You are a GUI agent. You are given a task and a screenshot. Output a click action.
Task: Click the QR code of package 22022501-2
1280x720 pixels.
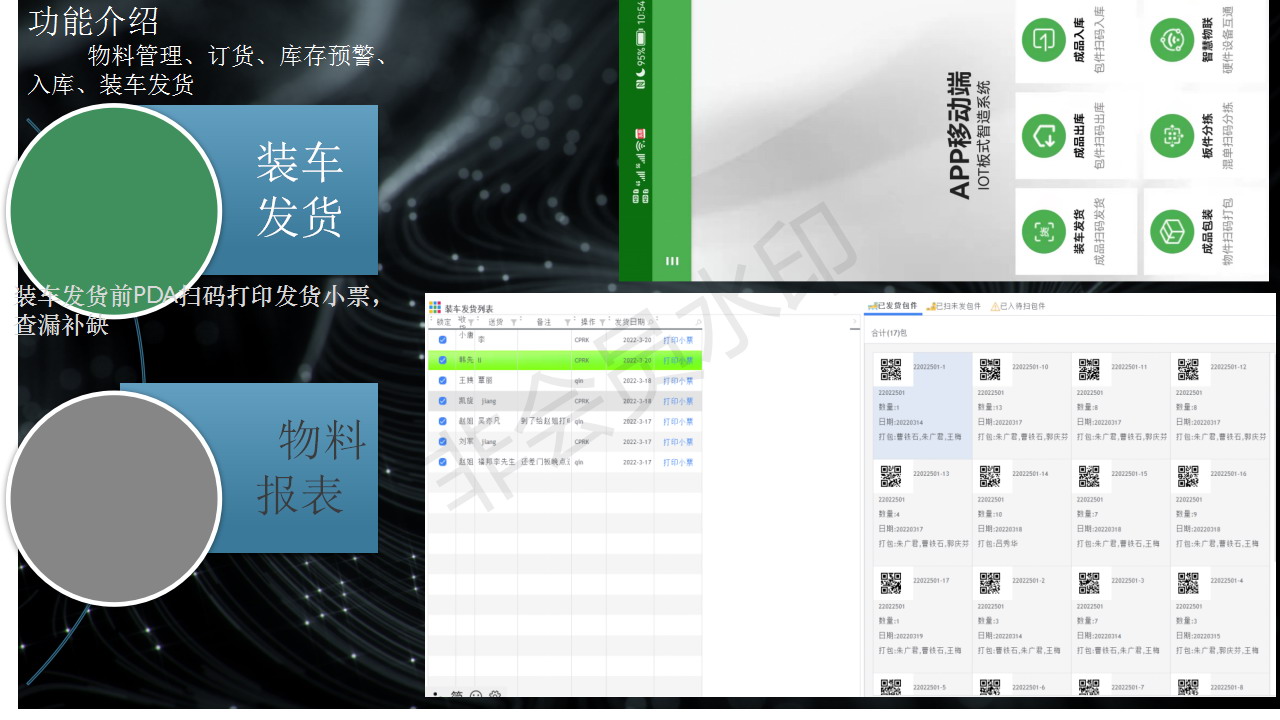989,583
